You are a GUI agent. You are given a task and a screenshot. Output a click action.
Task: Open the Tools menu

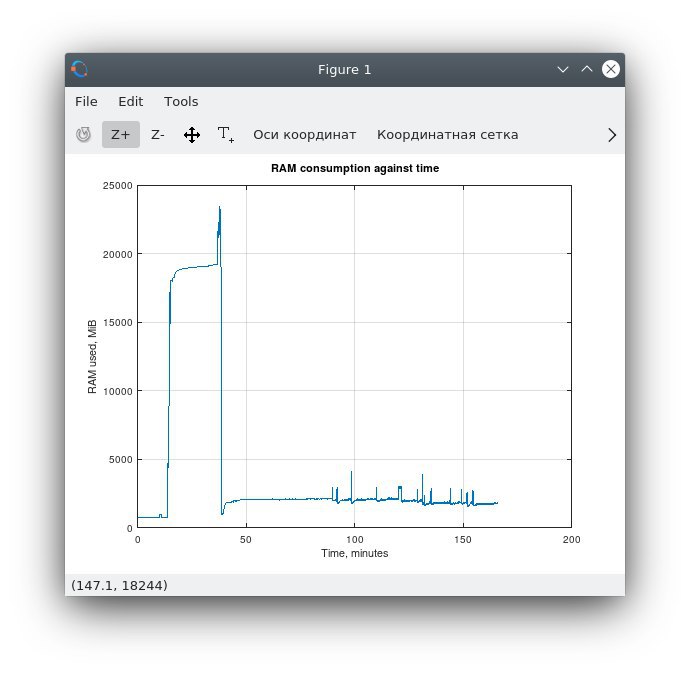181,102
